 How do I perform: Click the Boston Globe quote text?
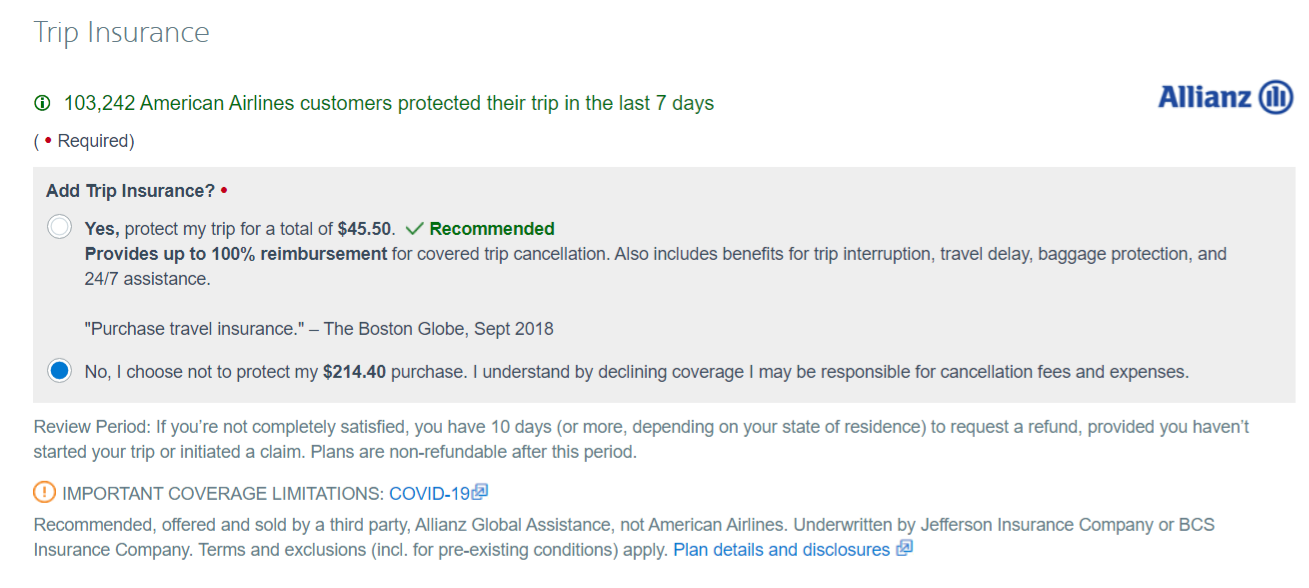click(319, 328)
